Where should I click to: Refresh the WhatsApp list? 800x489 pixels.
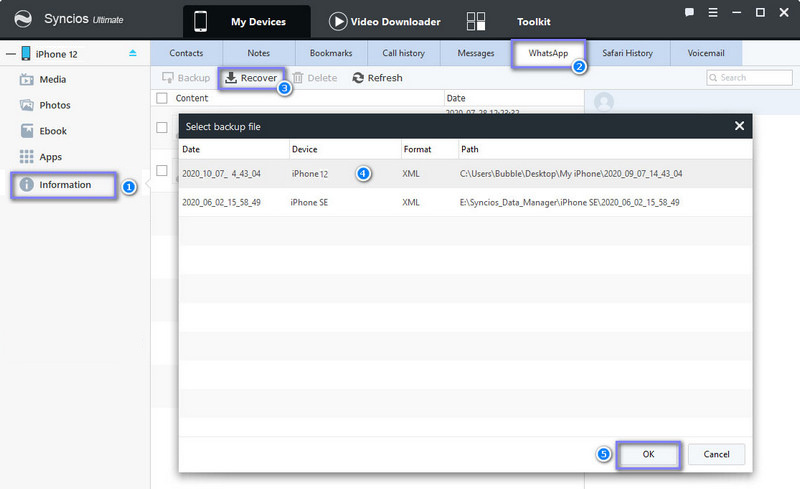tap(378, 78)
